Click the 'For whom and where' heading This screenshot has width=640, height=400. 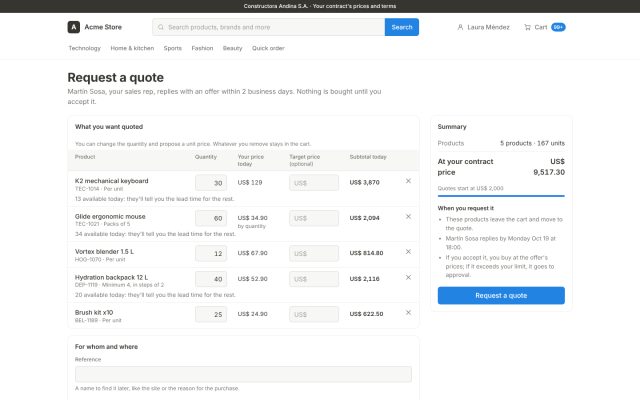(x=106, y=347)
